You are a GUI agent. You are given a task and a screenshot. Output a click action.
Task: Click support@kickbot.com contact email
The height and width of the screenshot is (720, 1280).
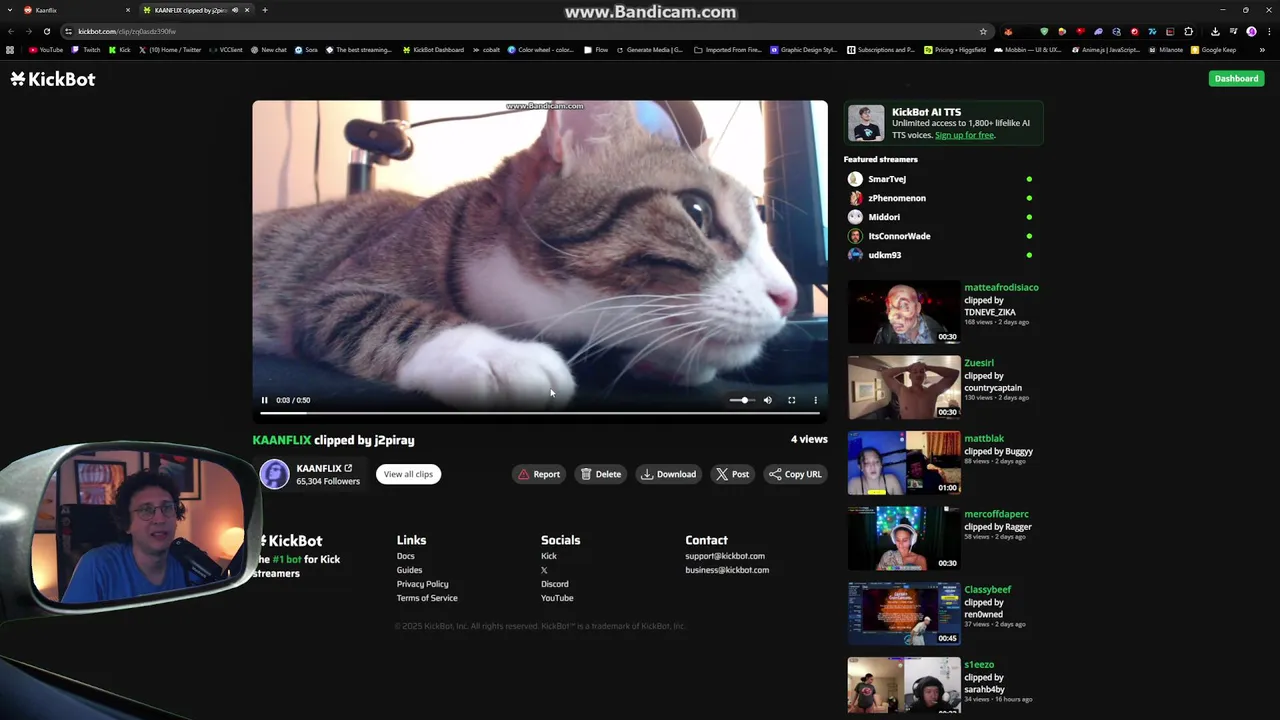(725, 556)
